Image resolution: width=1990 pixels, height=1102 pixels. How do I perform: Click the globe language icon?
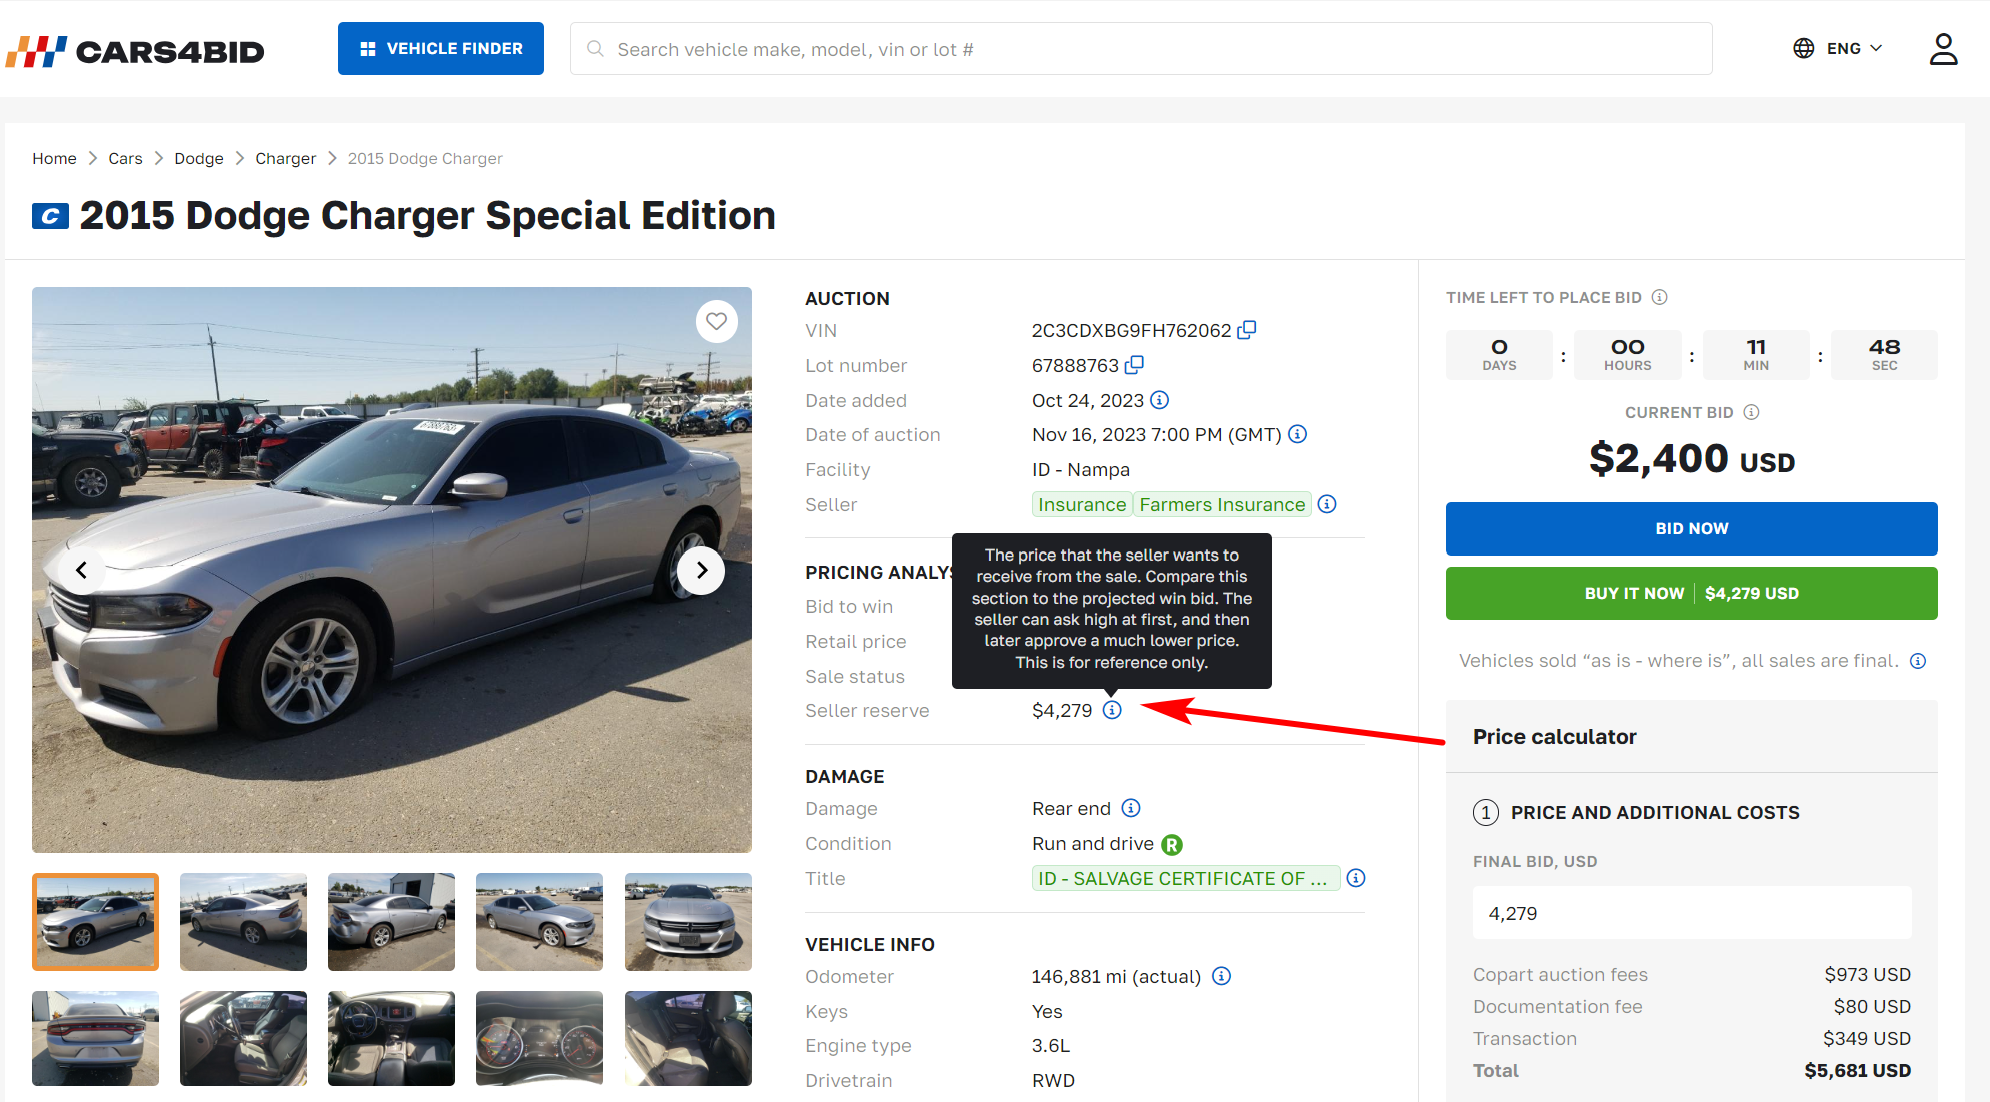tap(1804, 48)
